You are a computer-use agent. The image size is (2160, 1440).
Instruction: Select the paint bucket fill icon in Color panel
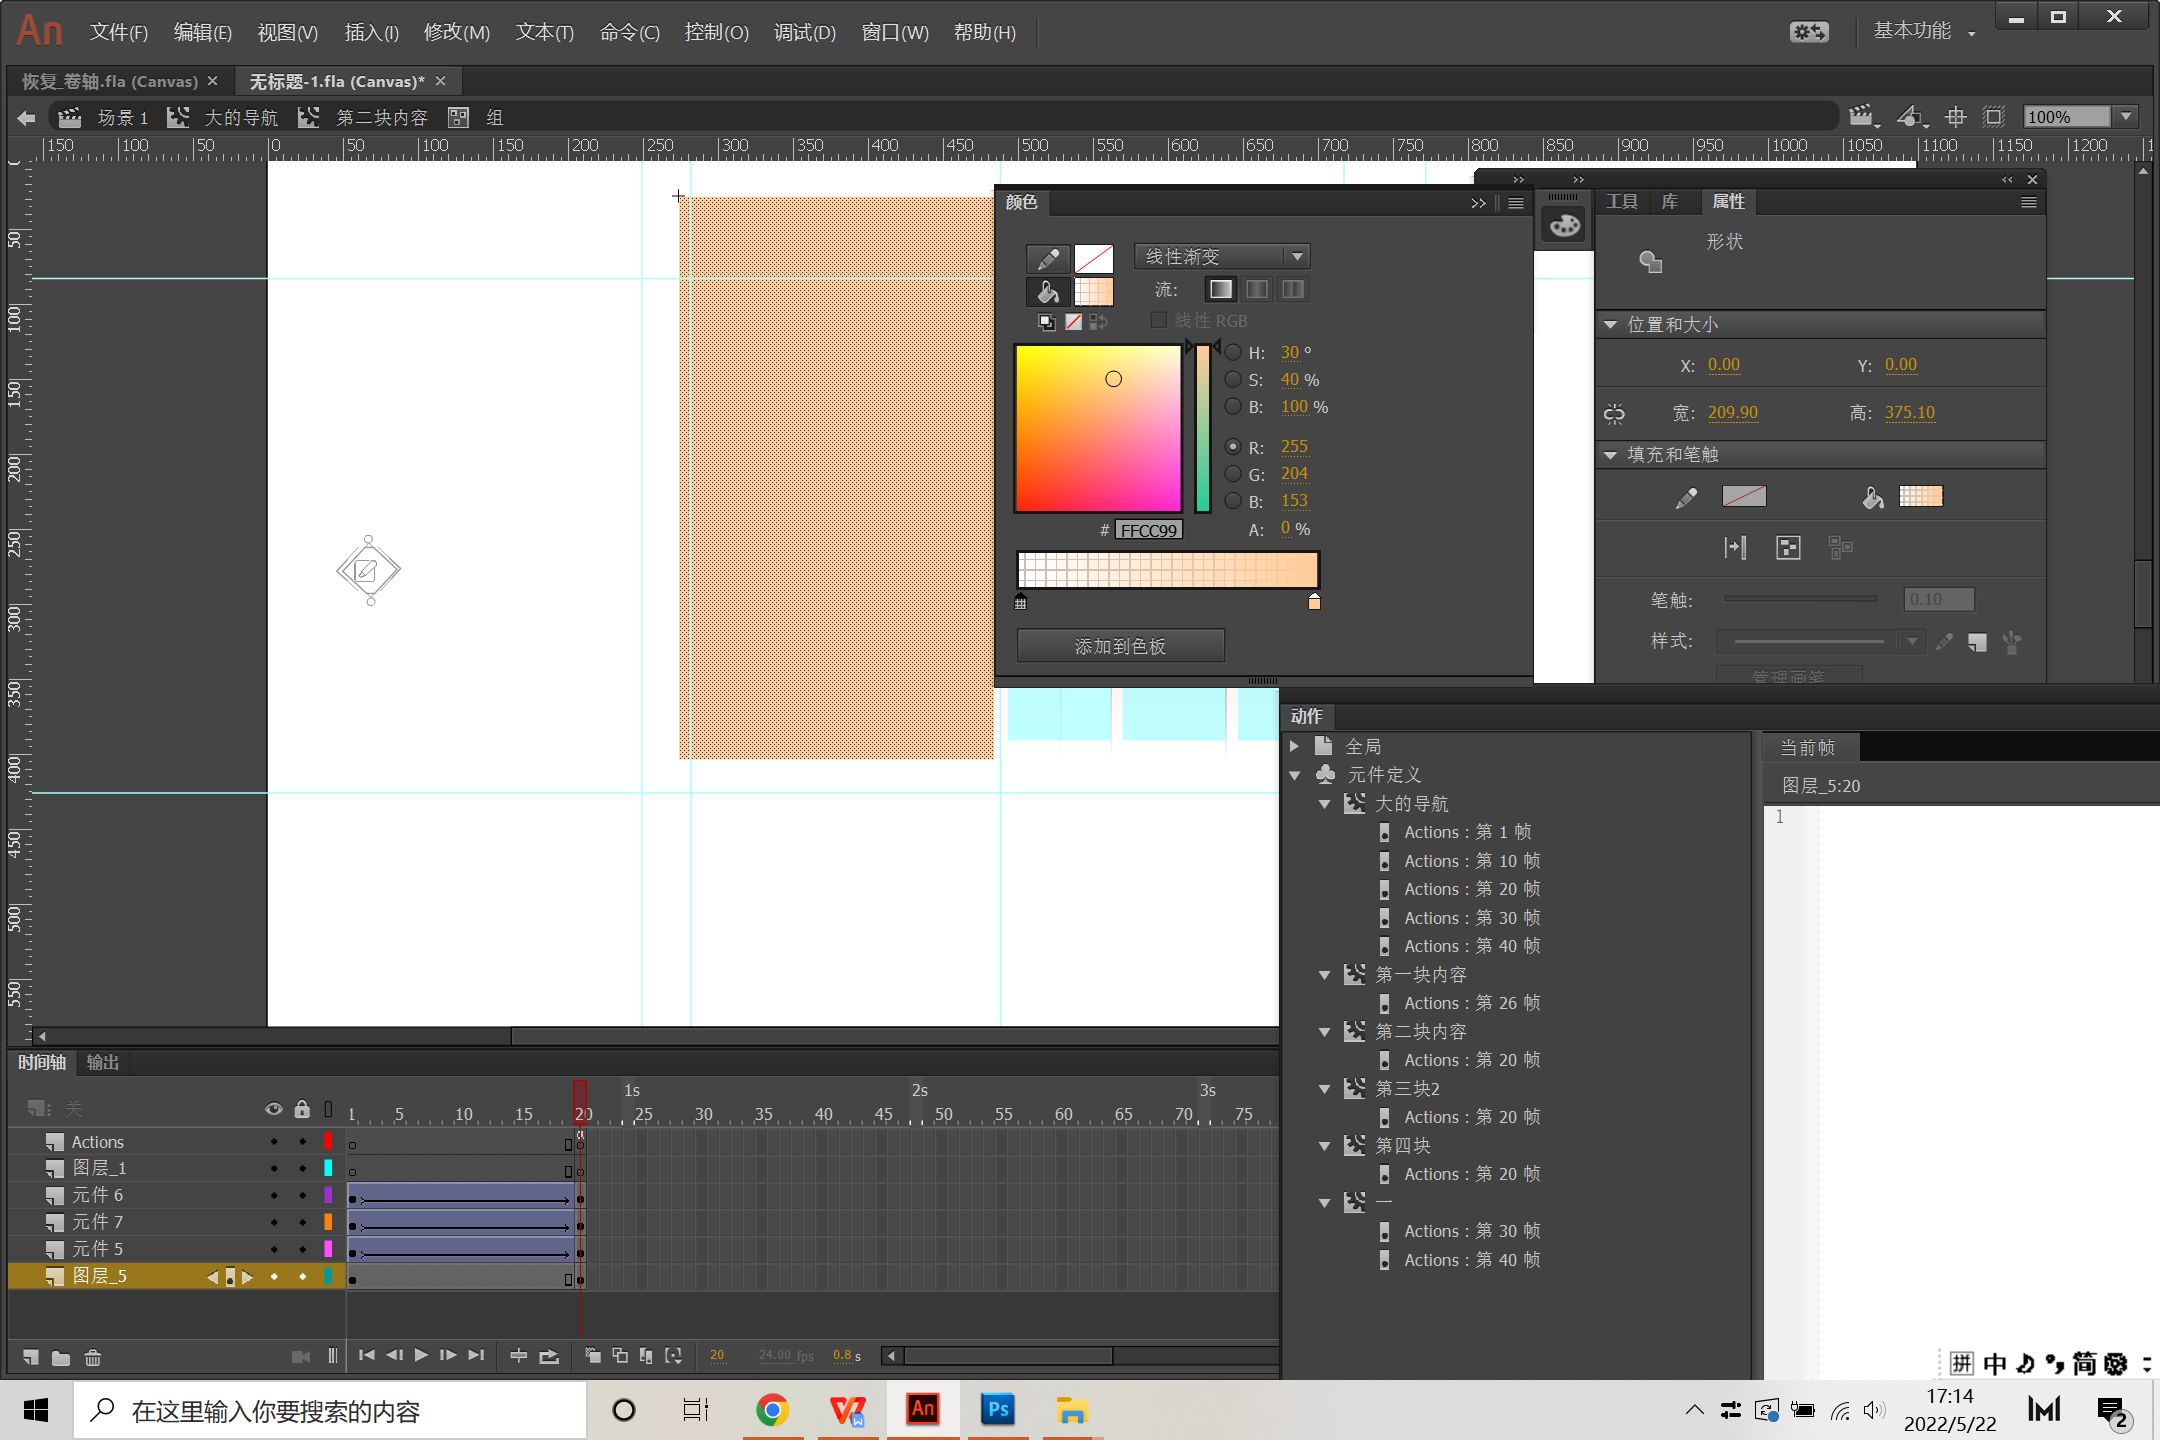click(1047, 292)
